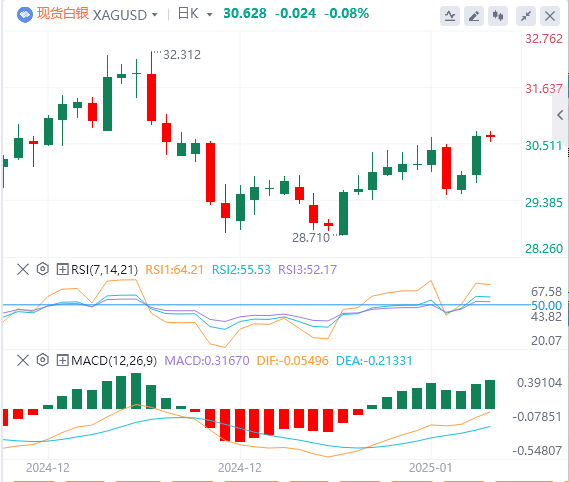Image resolution: width=569 pixels, height=482 pixels.
Task: Select the 日K period label
Action: (x=188, y=14)
